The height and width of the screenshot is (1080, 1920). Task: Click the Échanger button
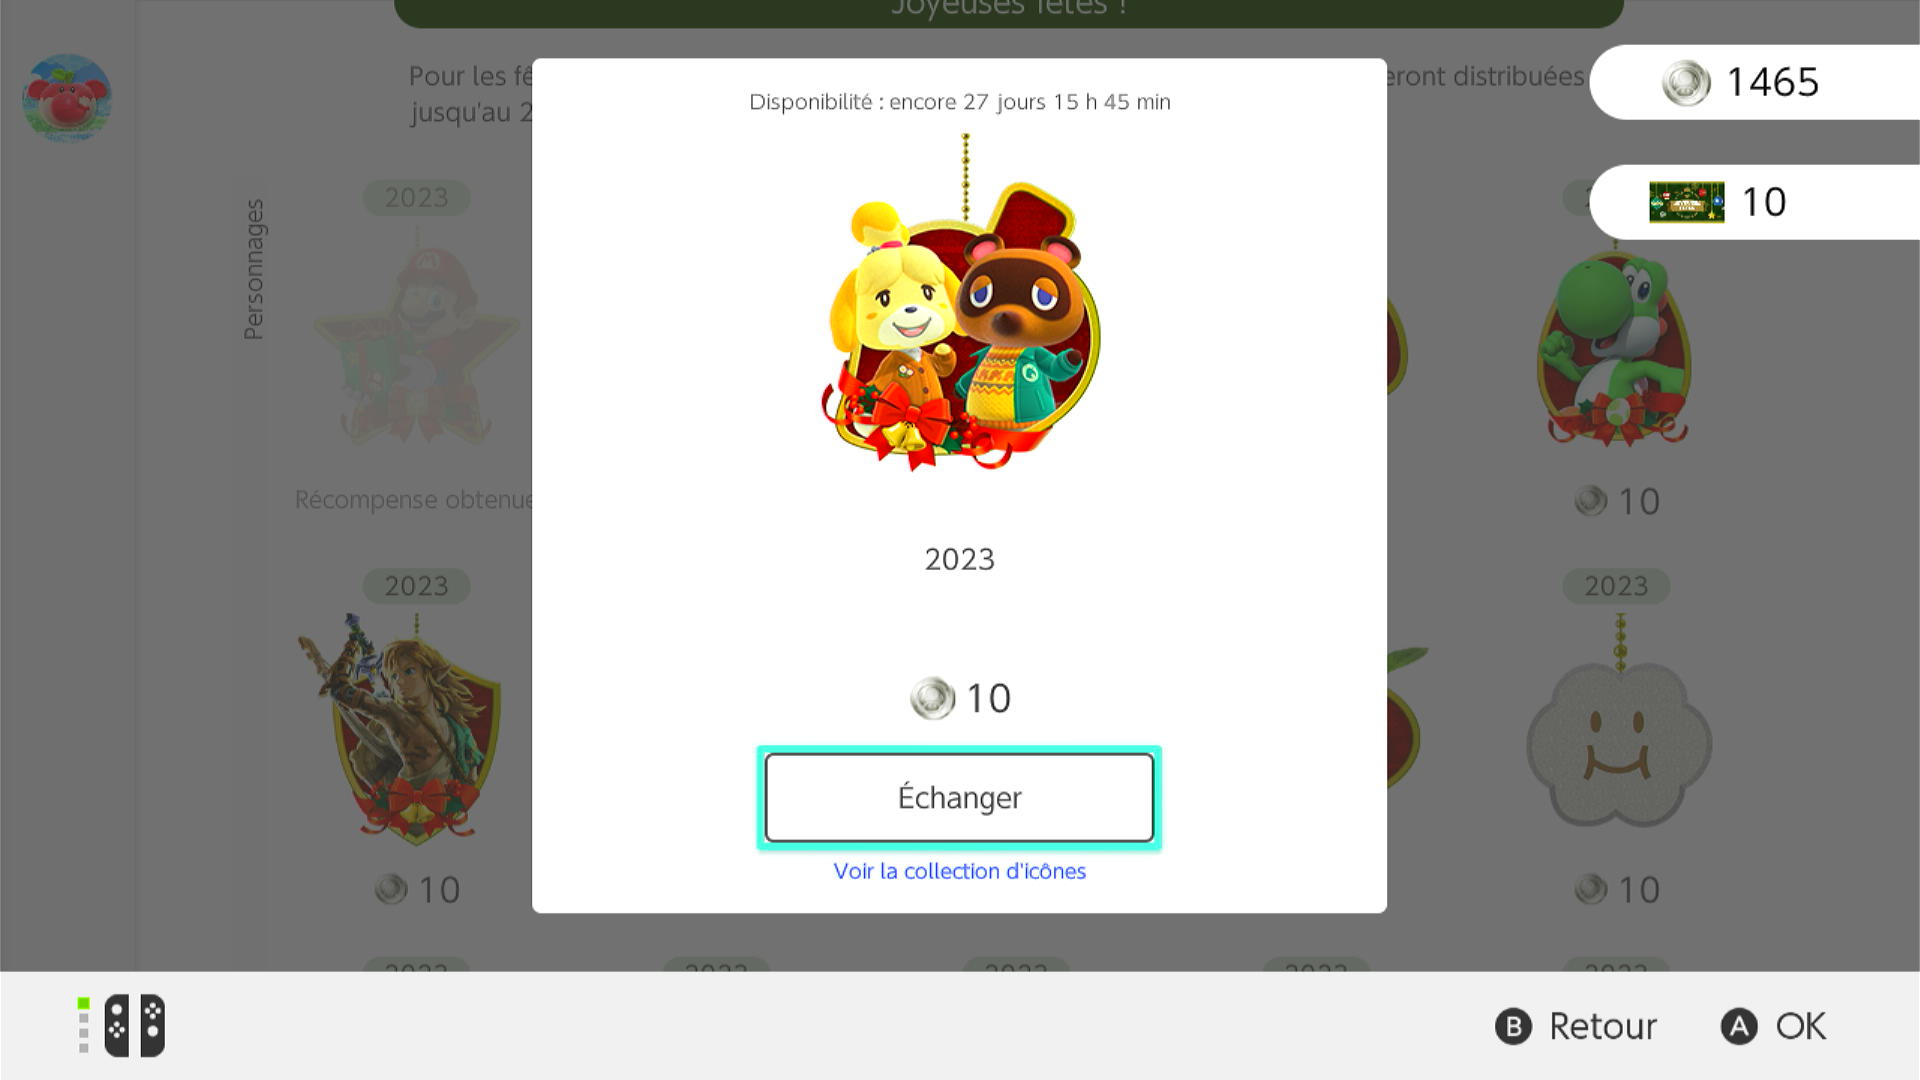(959, 798)
